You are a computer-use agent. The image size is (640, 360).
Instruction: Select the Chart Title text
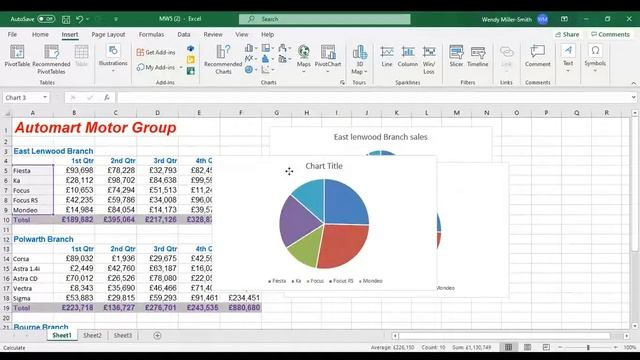click(324, 166)
